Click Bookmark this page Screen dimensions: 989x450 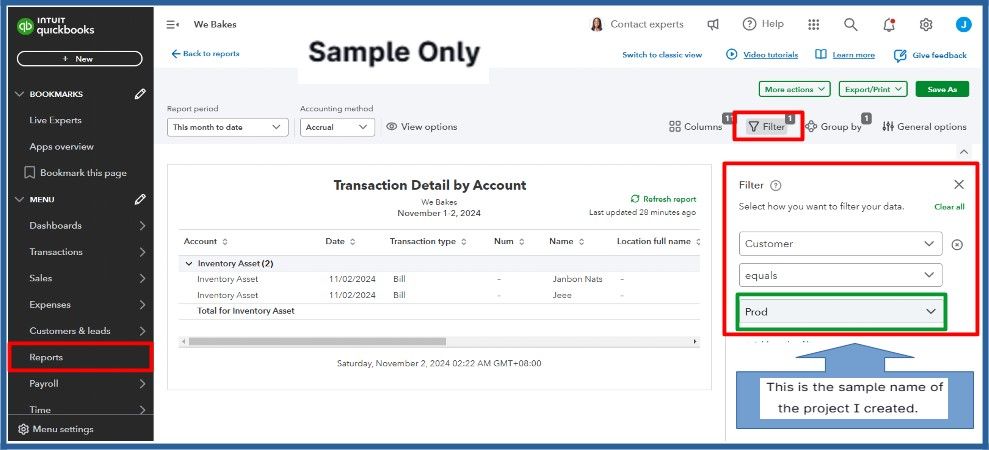[75, 173]
